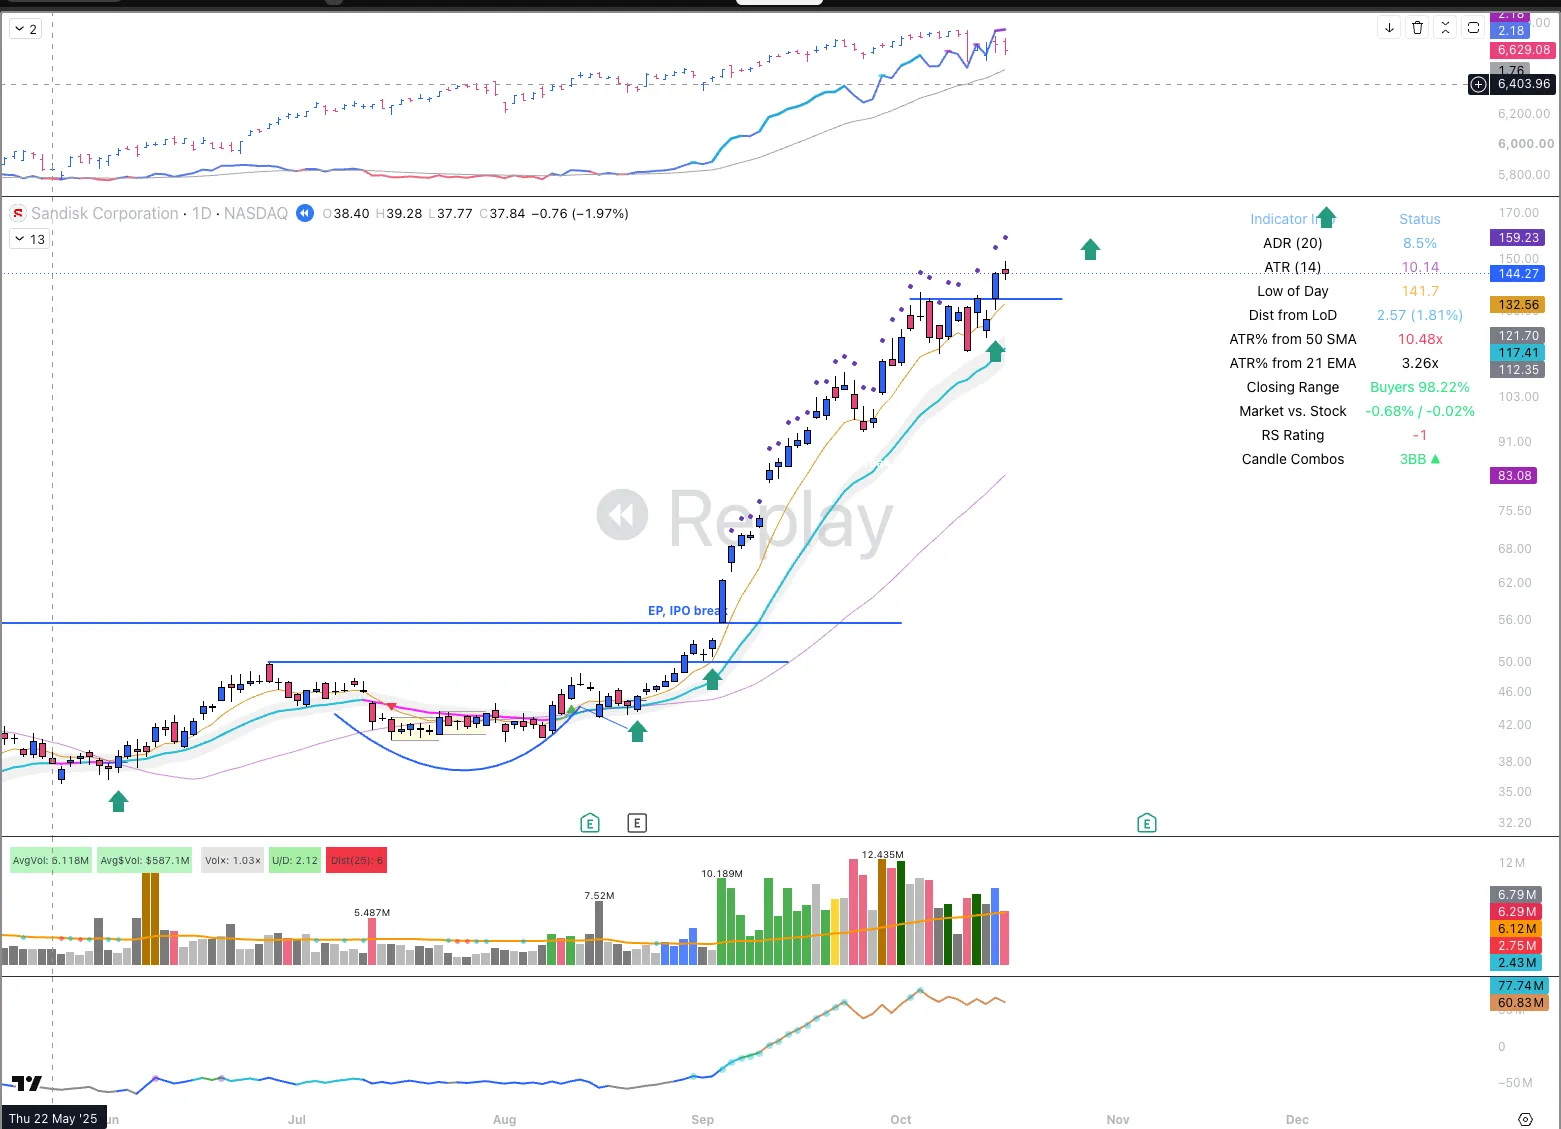Click the 77.74M indicator value label
The image size is (1561, 1129).
point(1520,985)
